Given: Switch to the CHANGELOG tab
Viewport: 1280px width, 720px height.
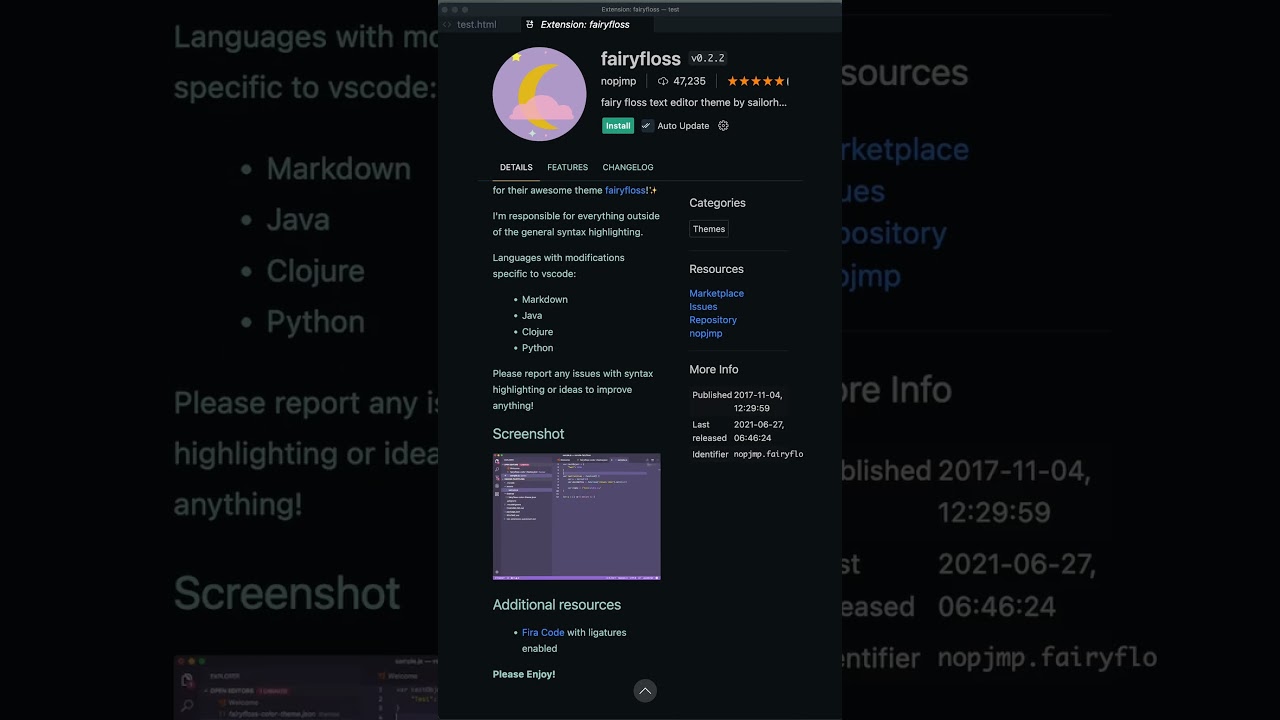Looking at the screenshot, I should pyautogui.click(x=628, y=167).
